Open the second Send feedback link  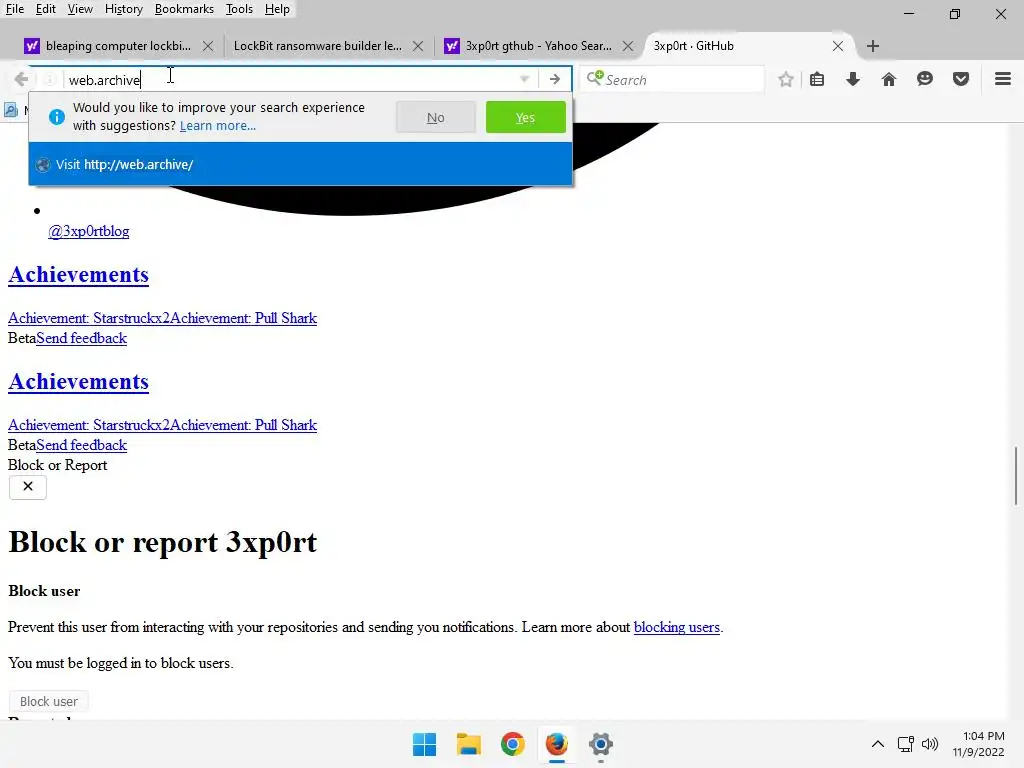tap(82, 445)
